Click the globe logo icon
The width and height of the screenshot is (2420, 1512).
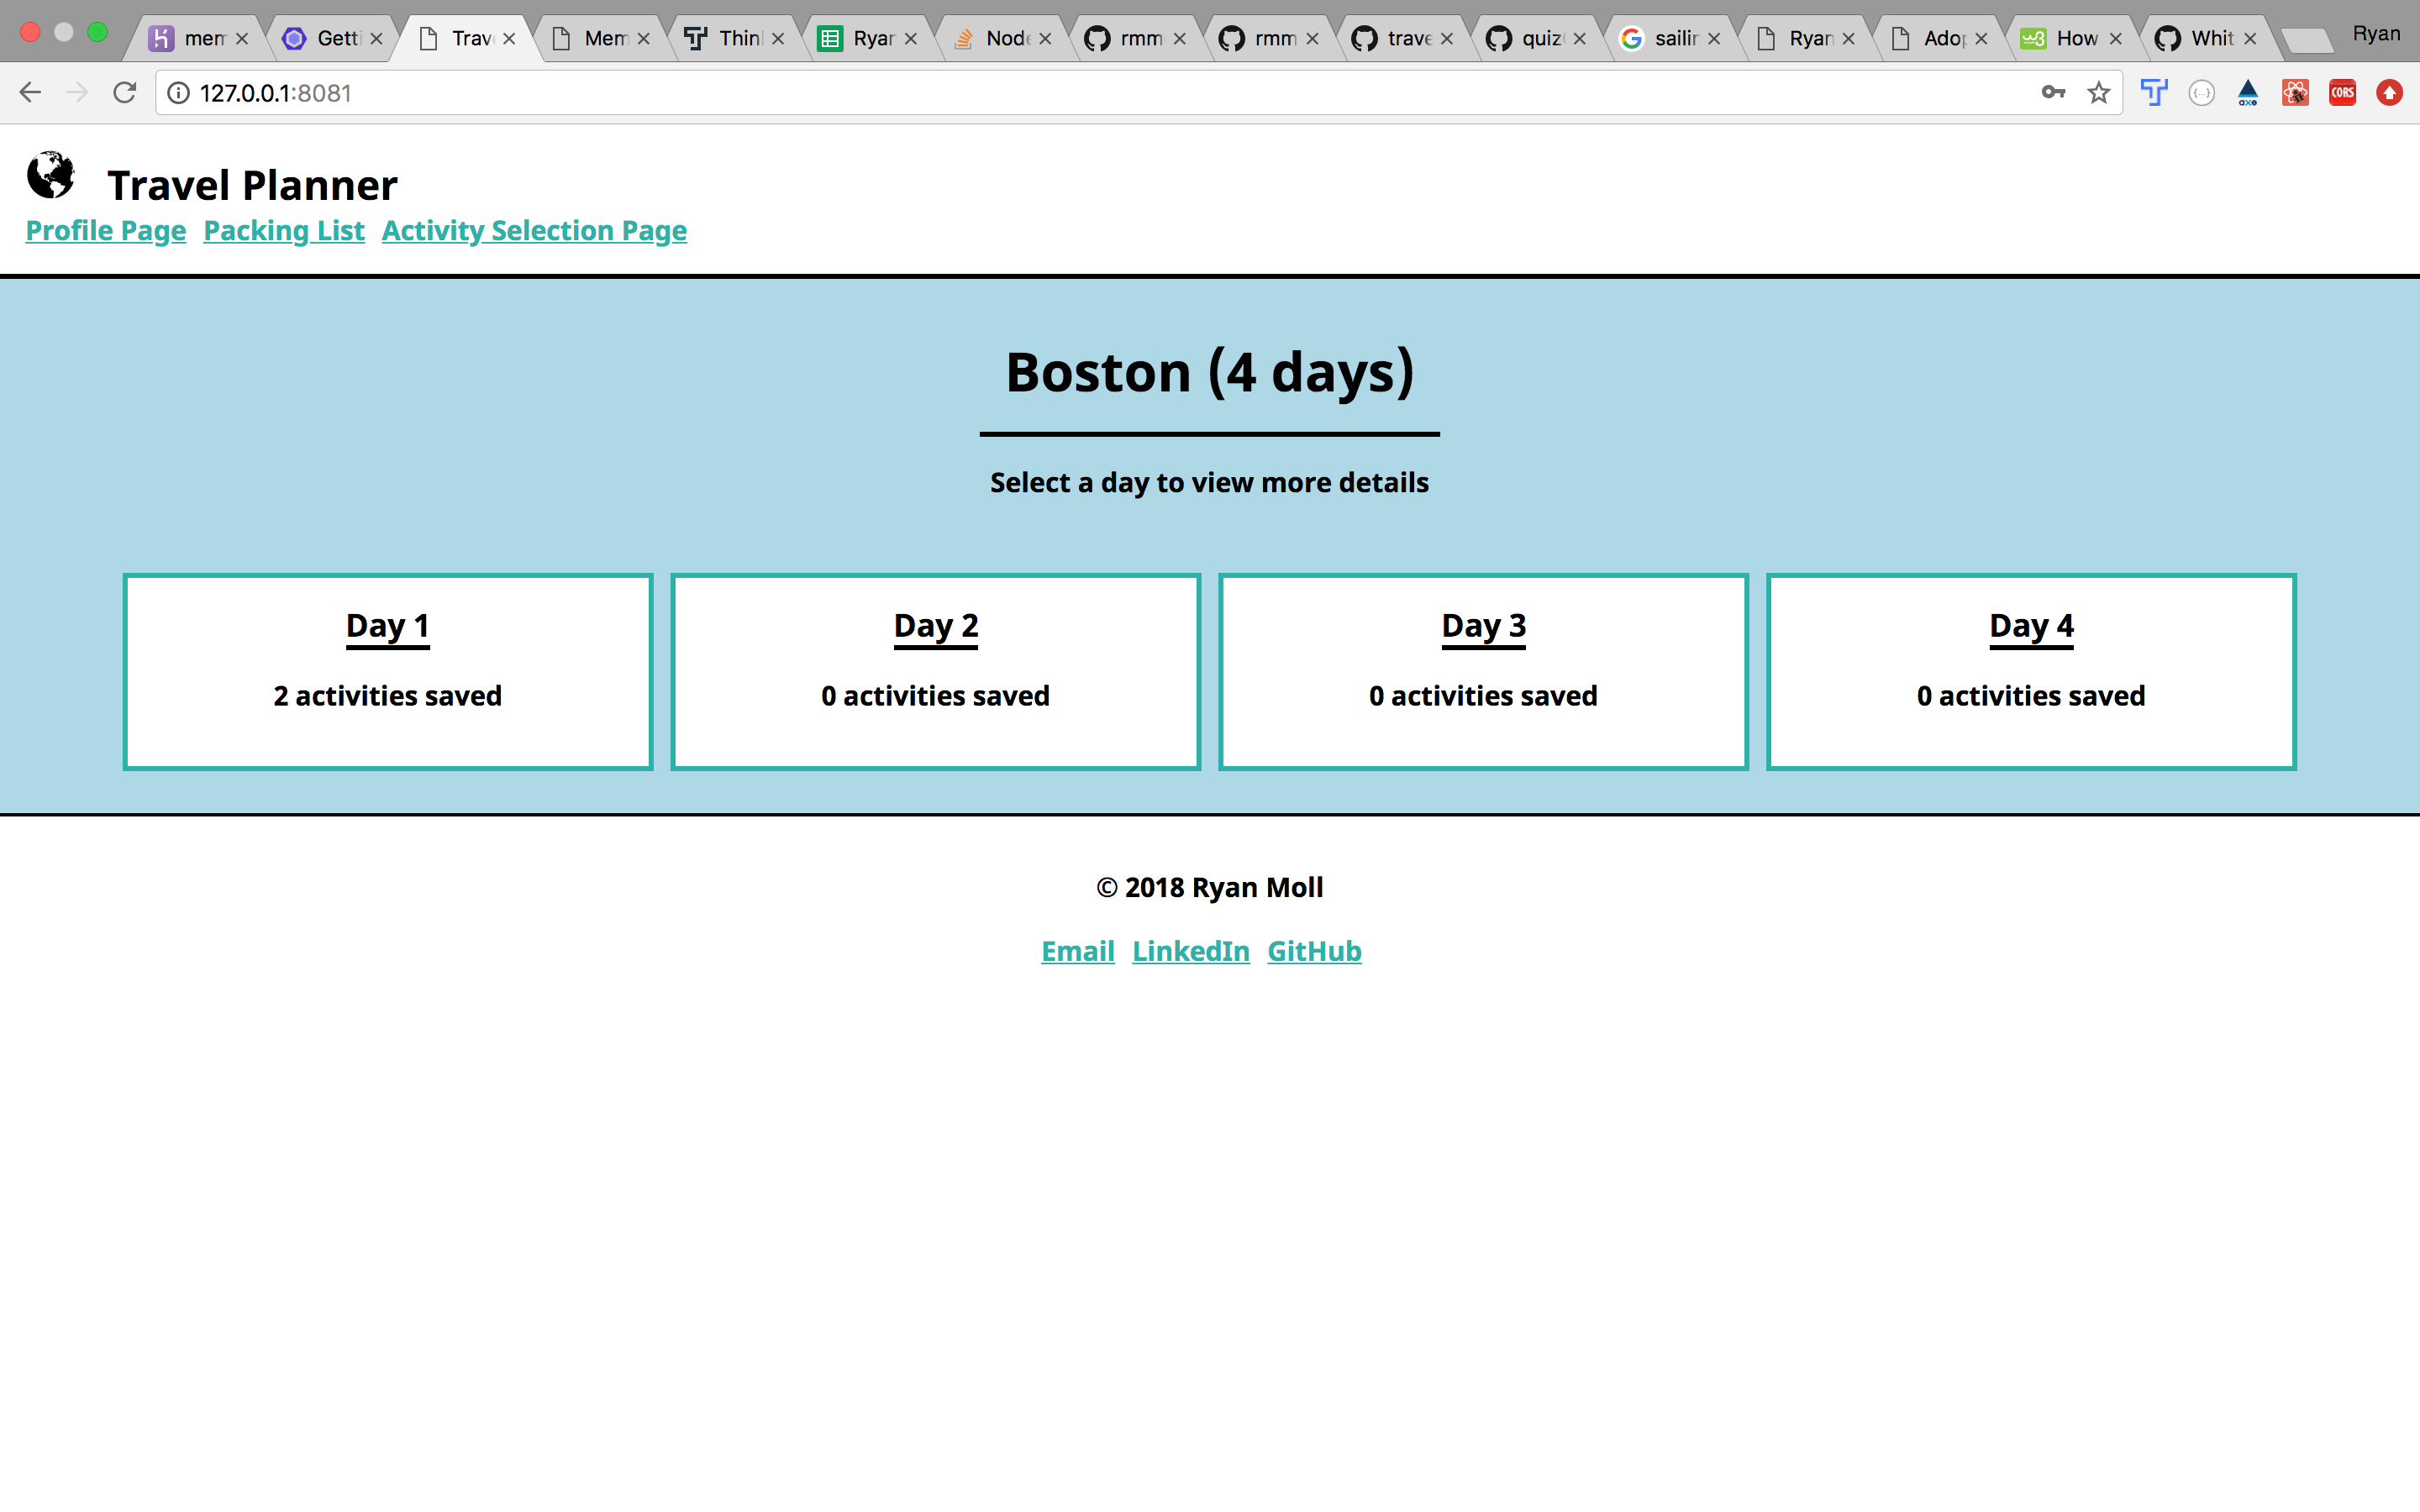(x=50, y=176)
